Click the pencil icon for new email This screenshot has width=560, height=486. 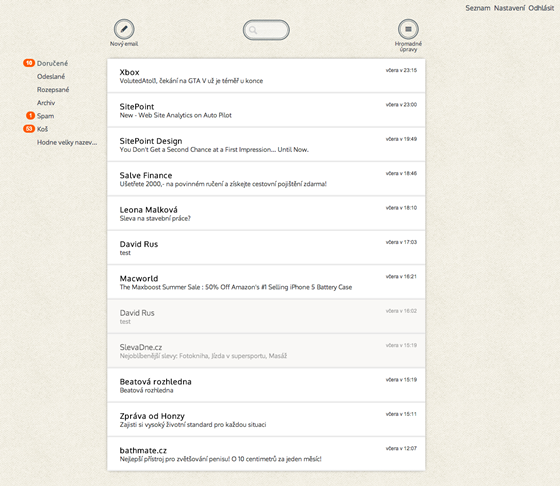pos(124,29)
